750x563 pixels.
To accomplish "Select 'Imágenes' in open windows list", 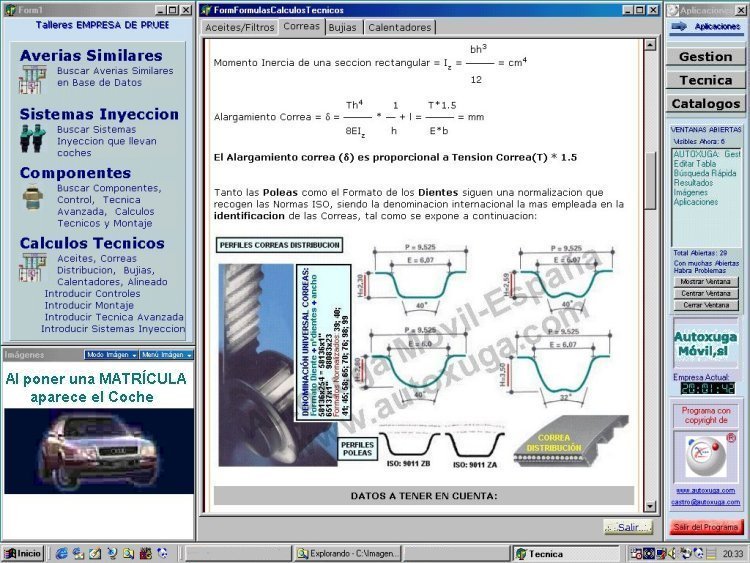I will click(x=690, y=192).
